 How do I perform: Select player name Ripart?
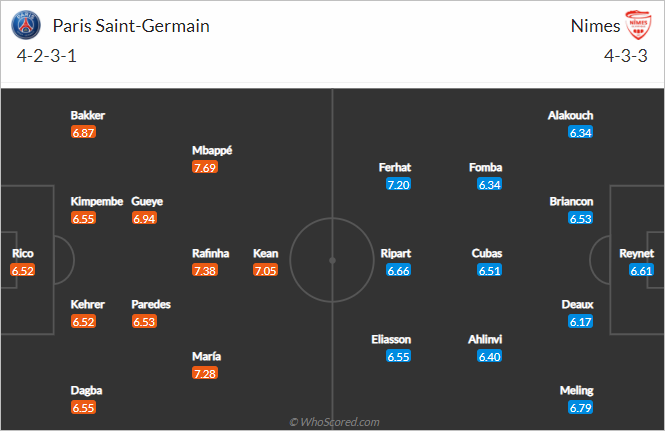(396, 253)
